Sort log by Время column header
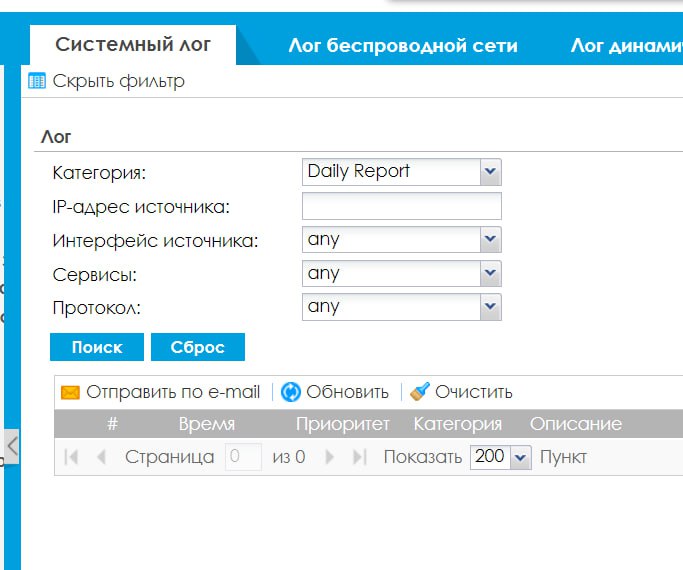The image size is (683, 570). [x=206, y=423]
